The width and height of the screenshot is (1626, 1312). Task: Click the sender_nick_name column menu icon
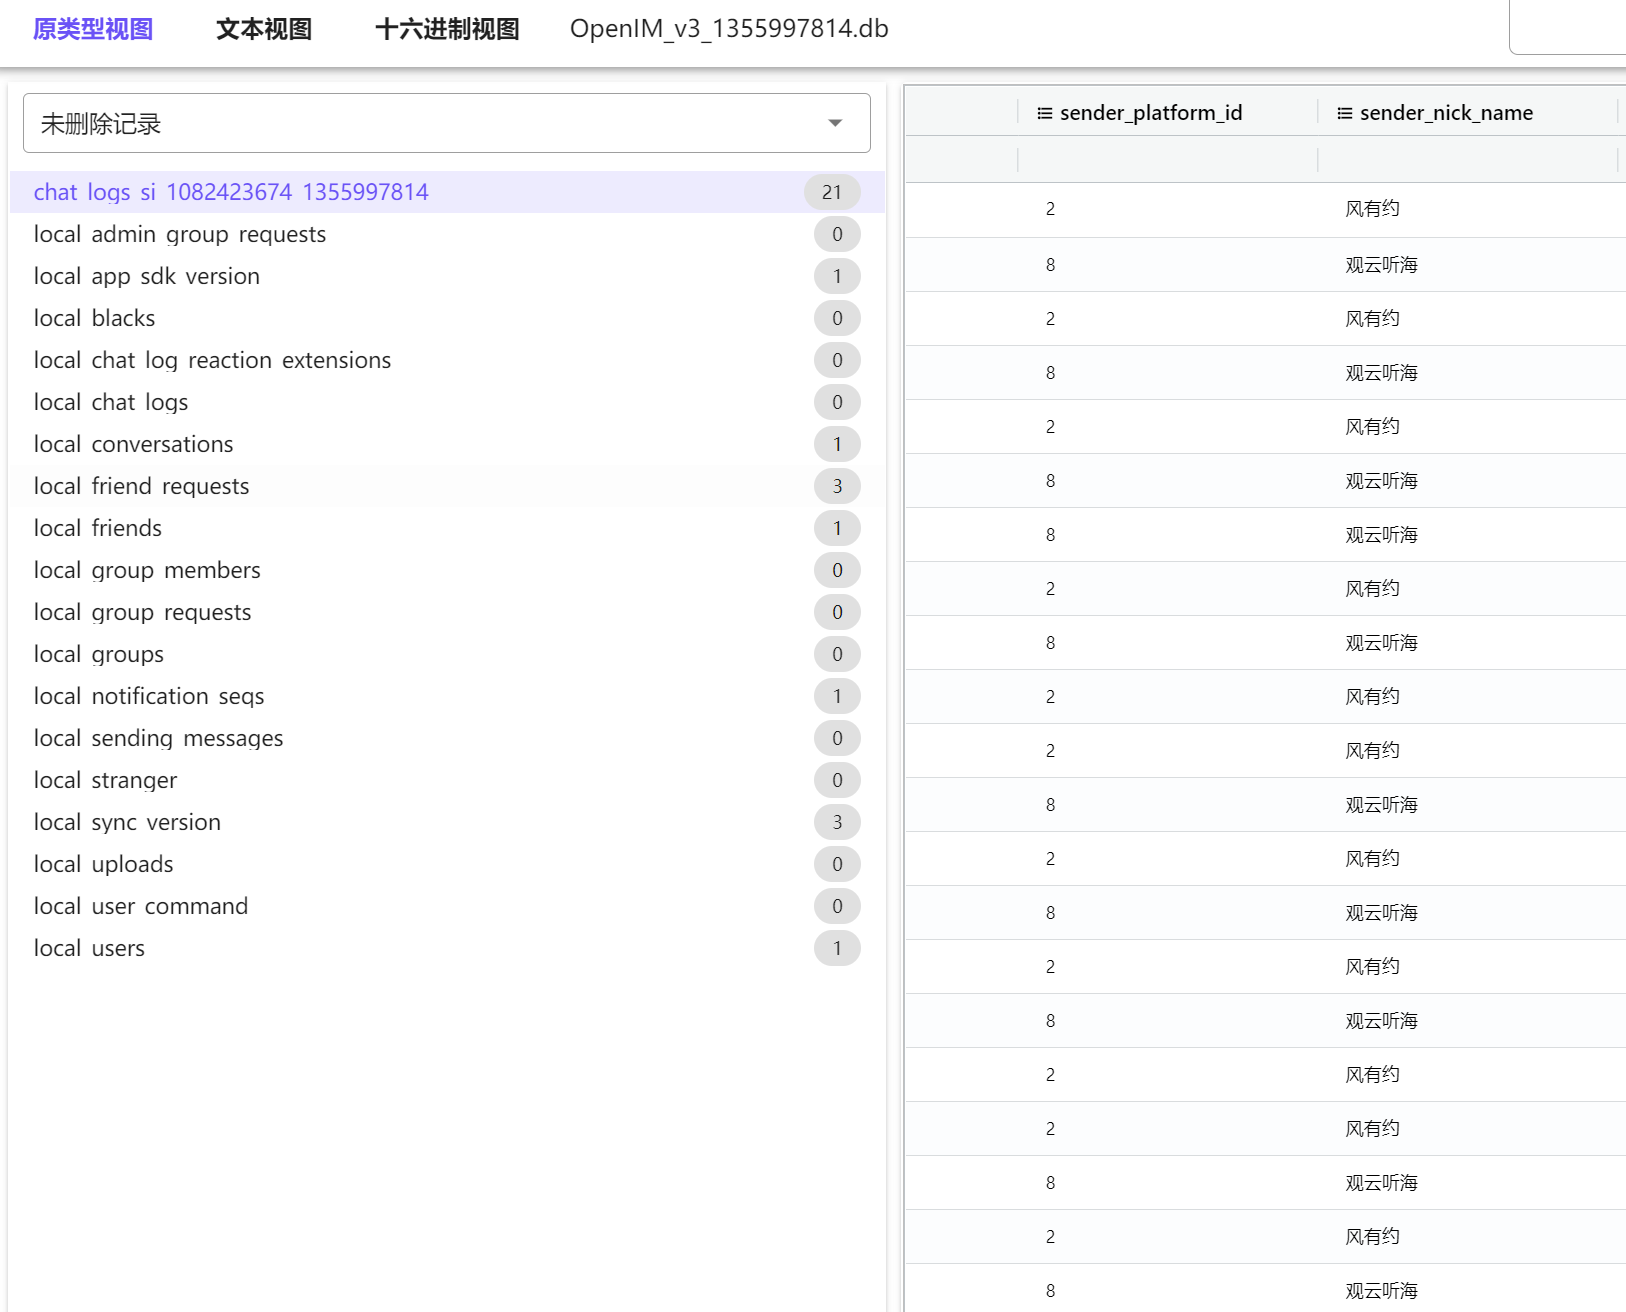[1345, 113]
